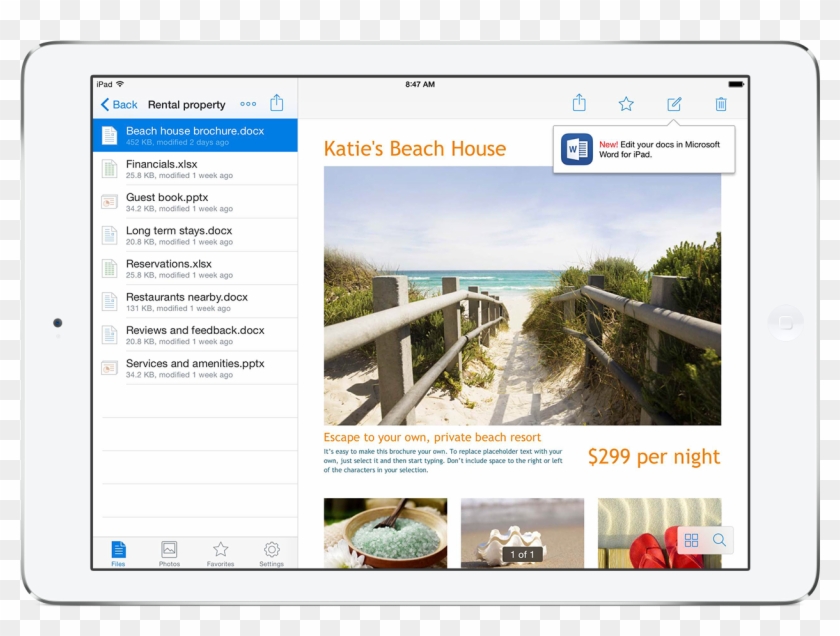The width and height of the screenshot is (840, 636).
Task: Tap the Back navigation button
Action: [x=117, y=104]
